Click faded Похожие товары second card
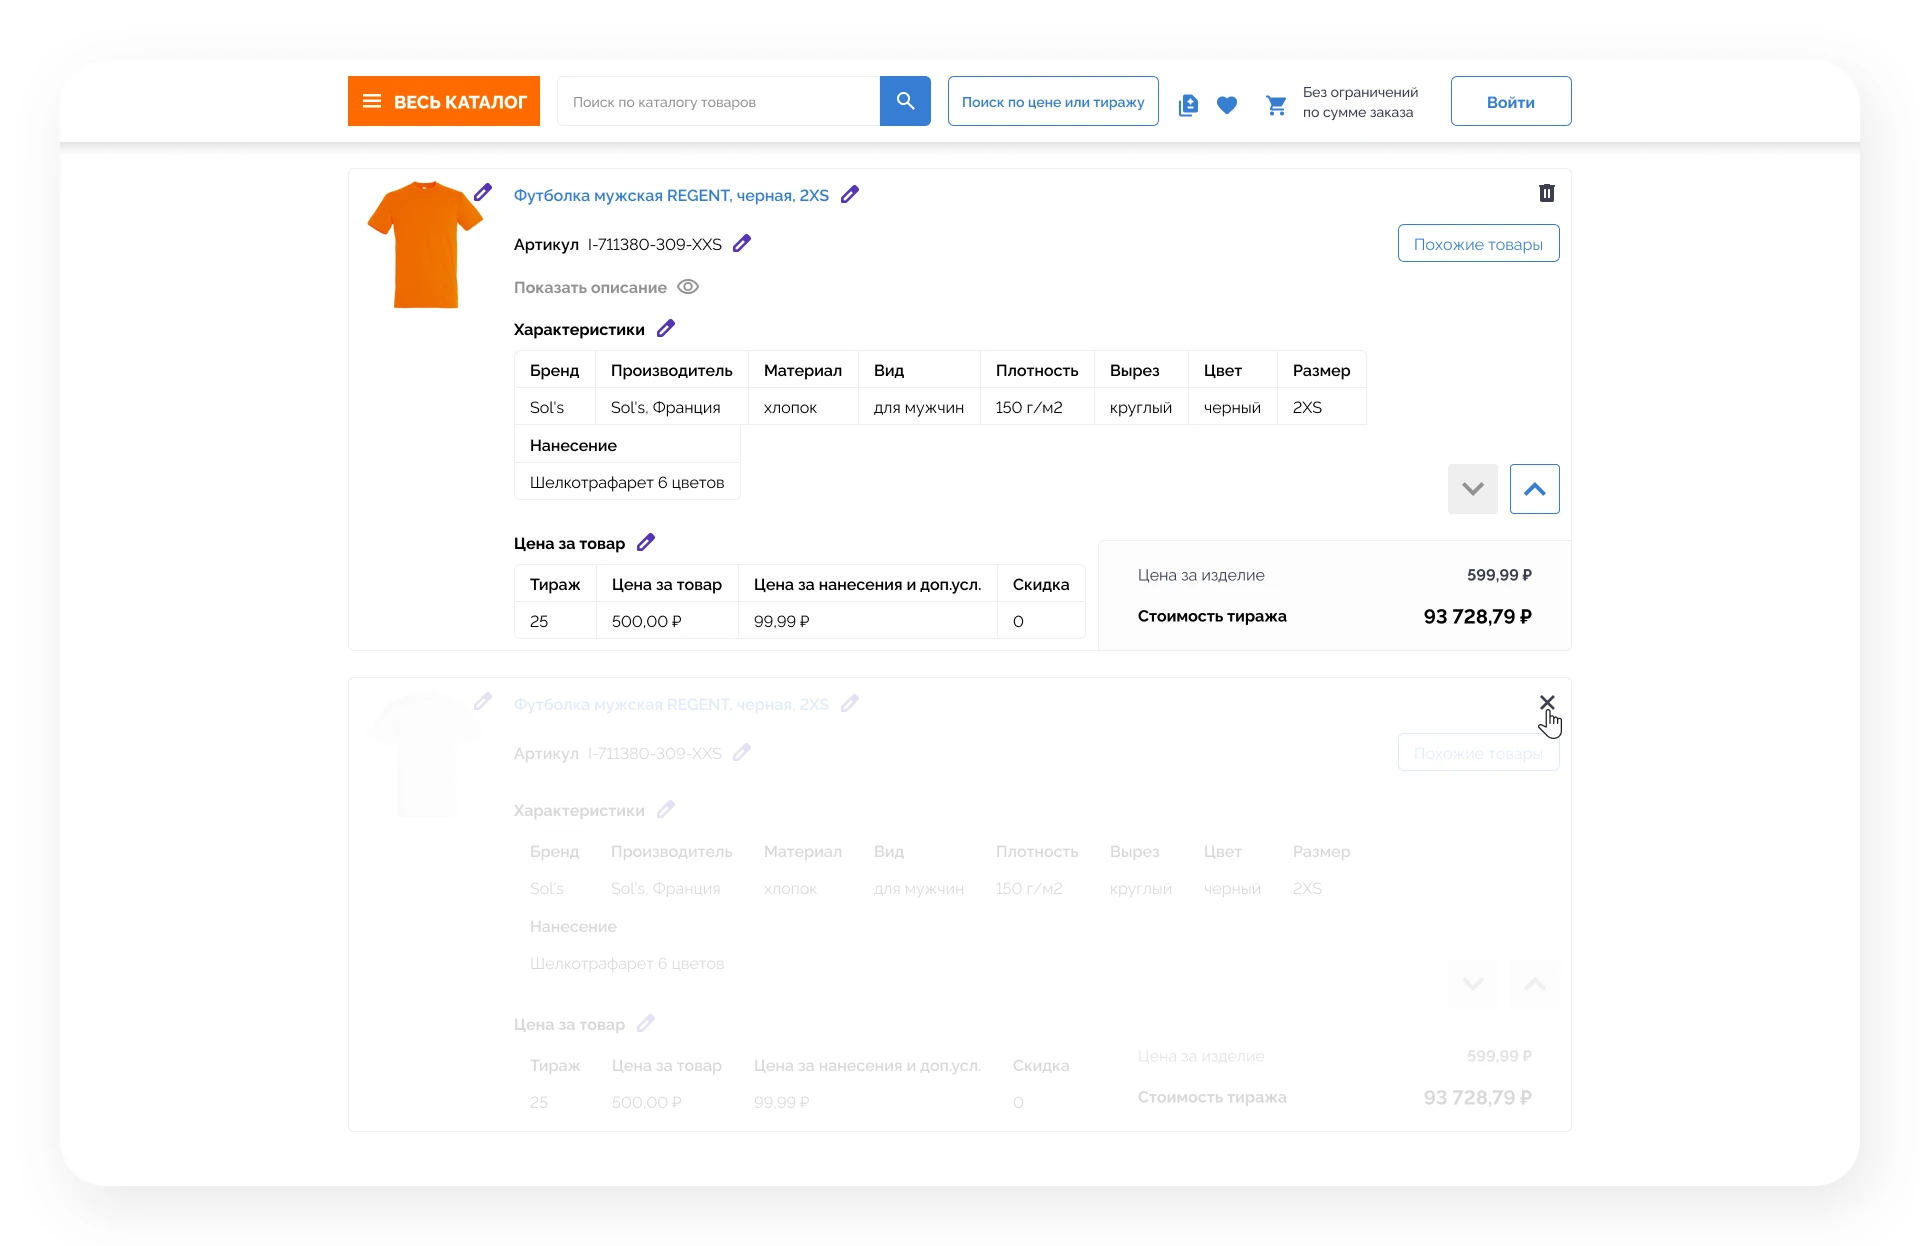 point(1478,753)
